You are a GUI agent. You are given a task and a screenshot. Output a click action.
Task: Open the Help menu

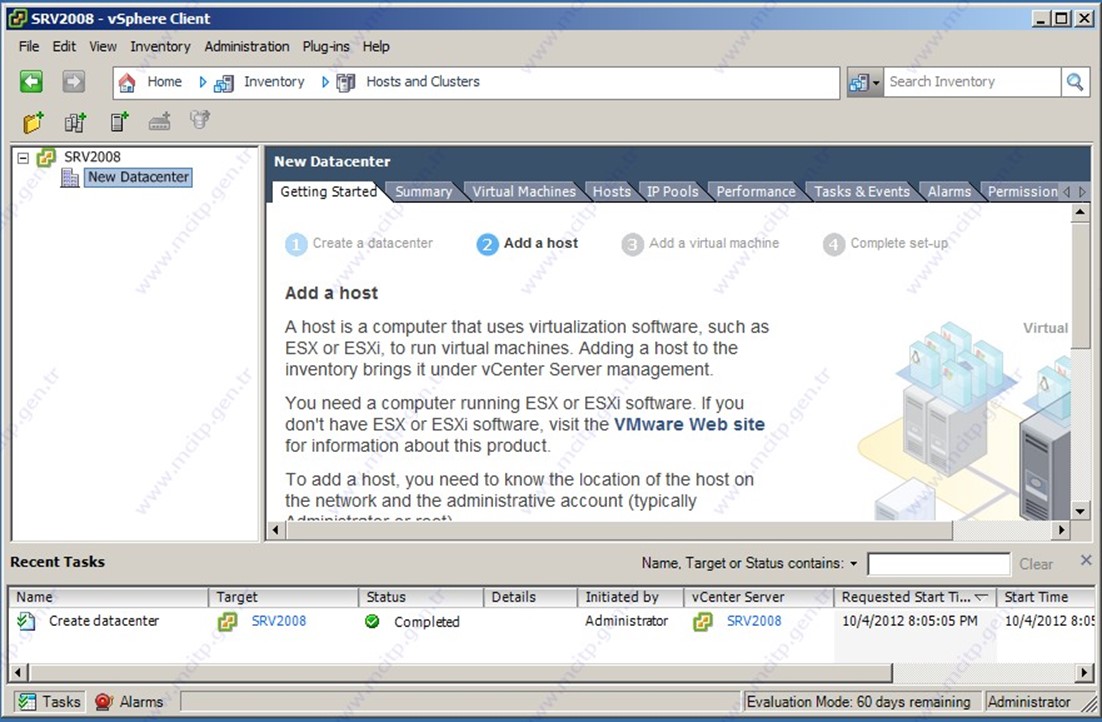[x=376, y=46]
